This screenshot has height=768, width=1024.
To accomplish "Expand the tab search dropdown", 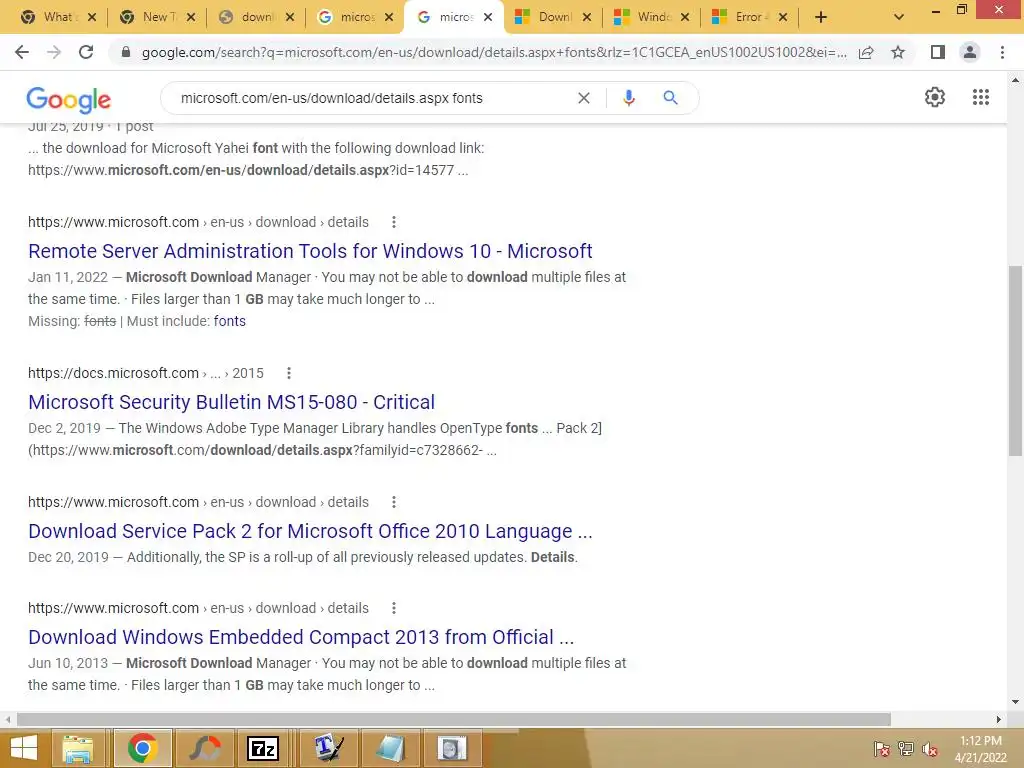I will pyautogui.click(x=899, y=17).
